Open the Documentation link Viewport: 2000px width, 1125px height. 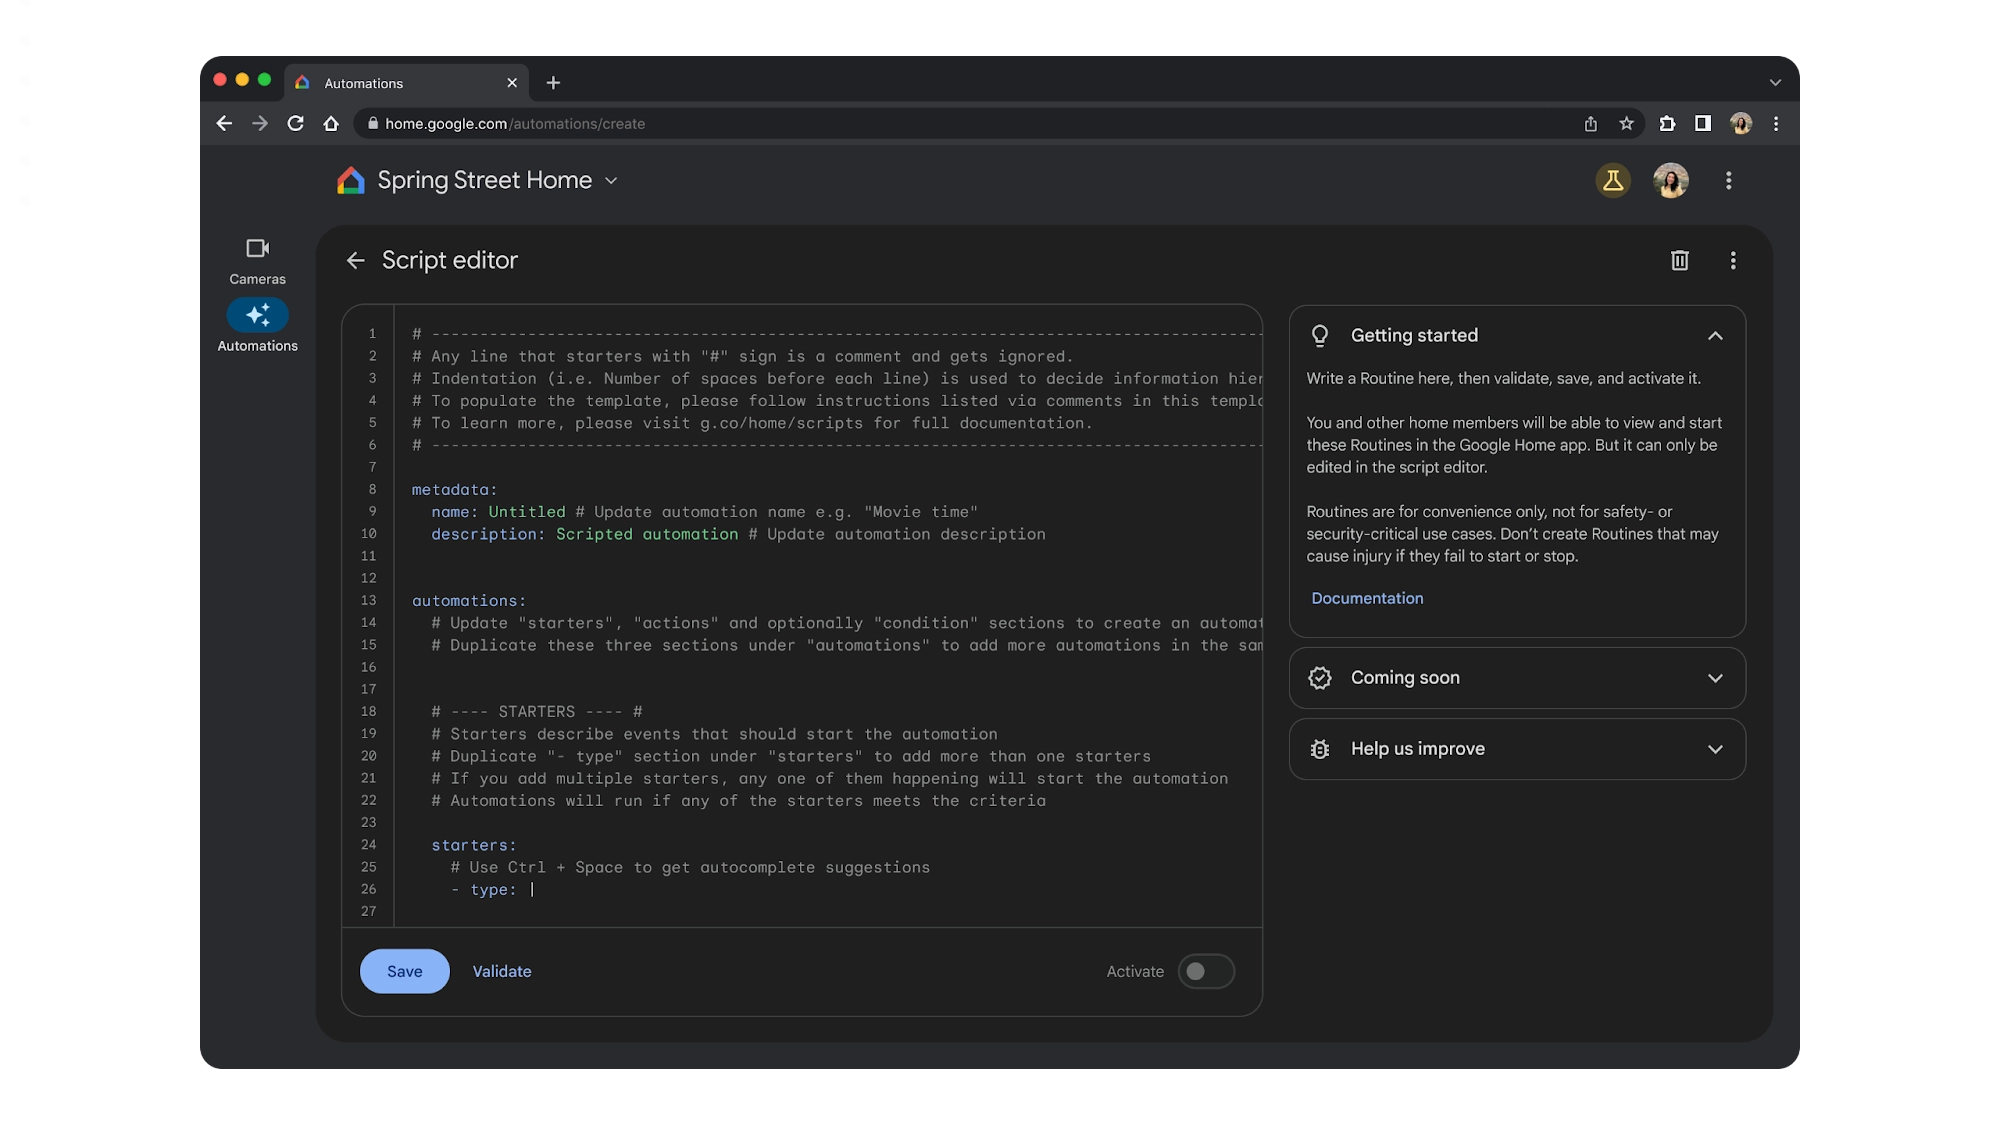1367,598
